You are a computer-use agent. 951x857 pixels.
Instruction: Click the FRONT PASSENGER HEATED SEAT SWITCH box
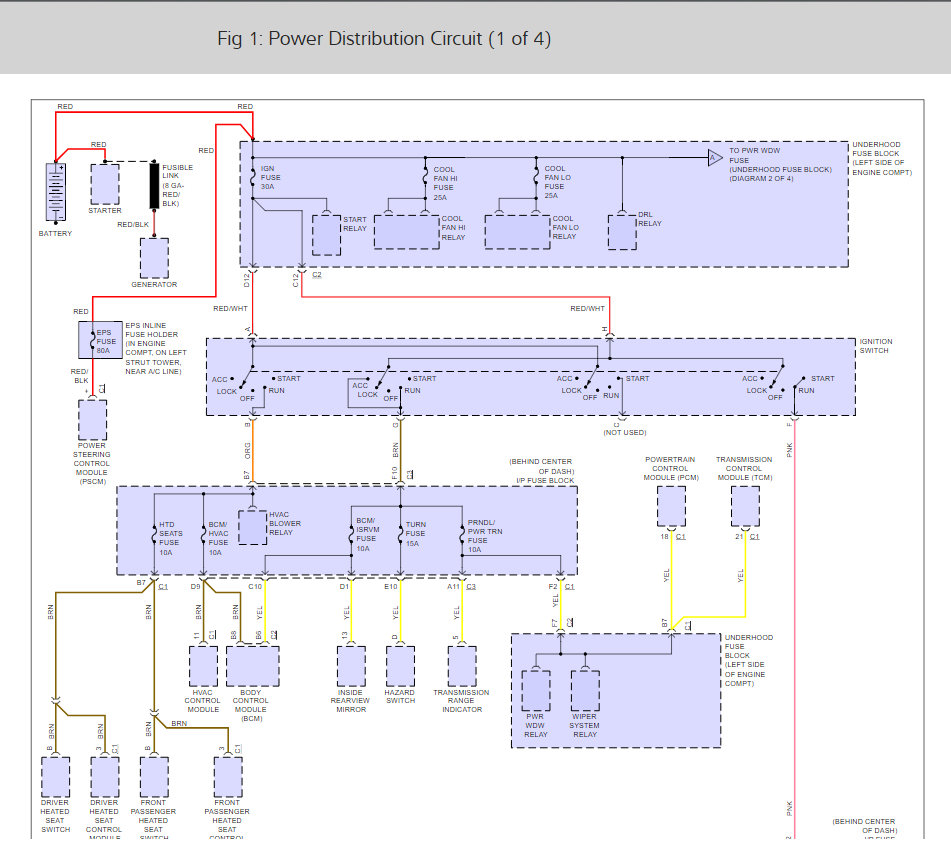154,777
